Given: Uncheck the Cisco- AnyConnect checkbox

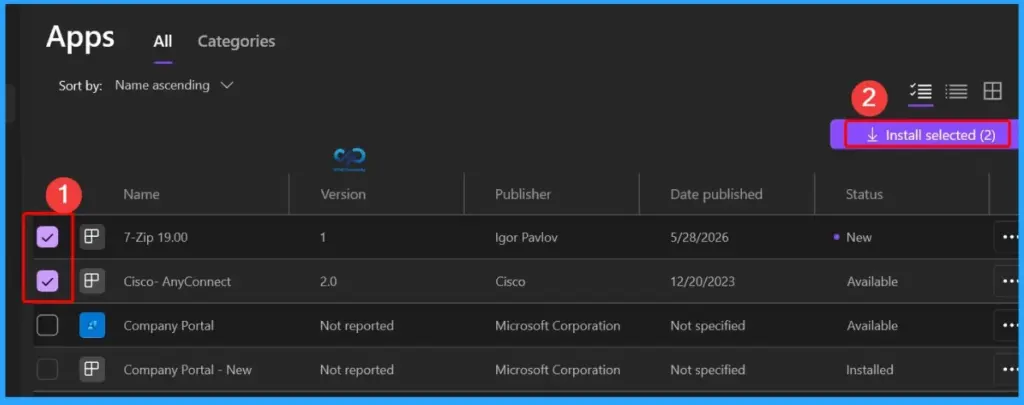Looking at the screenshot, I should pyautogui.click(x=47, y=282).
